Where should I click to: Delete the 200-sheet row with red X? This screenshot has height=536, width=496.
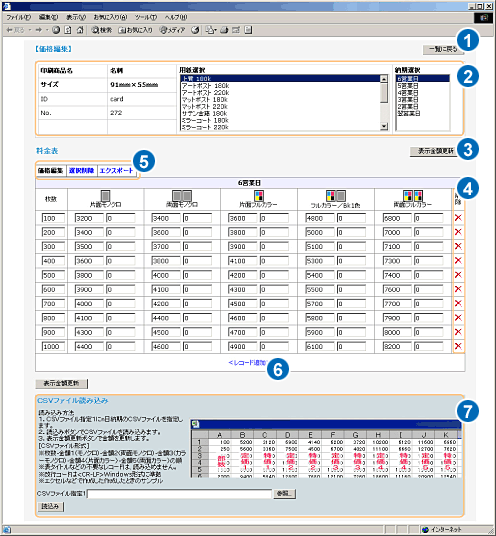click(458, 232)
